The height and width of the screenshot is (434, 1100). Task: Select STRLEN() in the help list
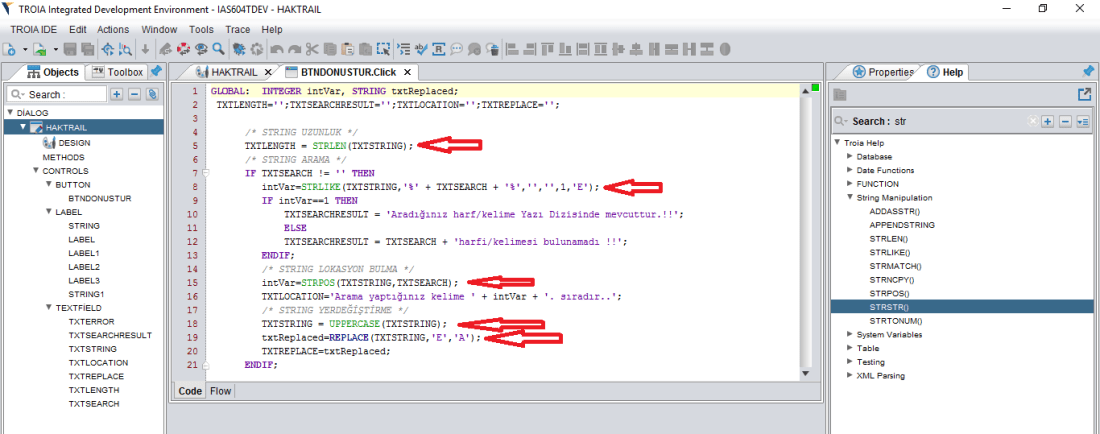[889, 239]
